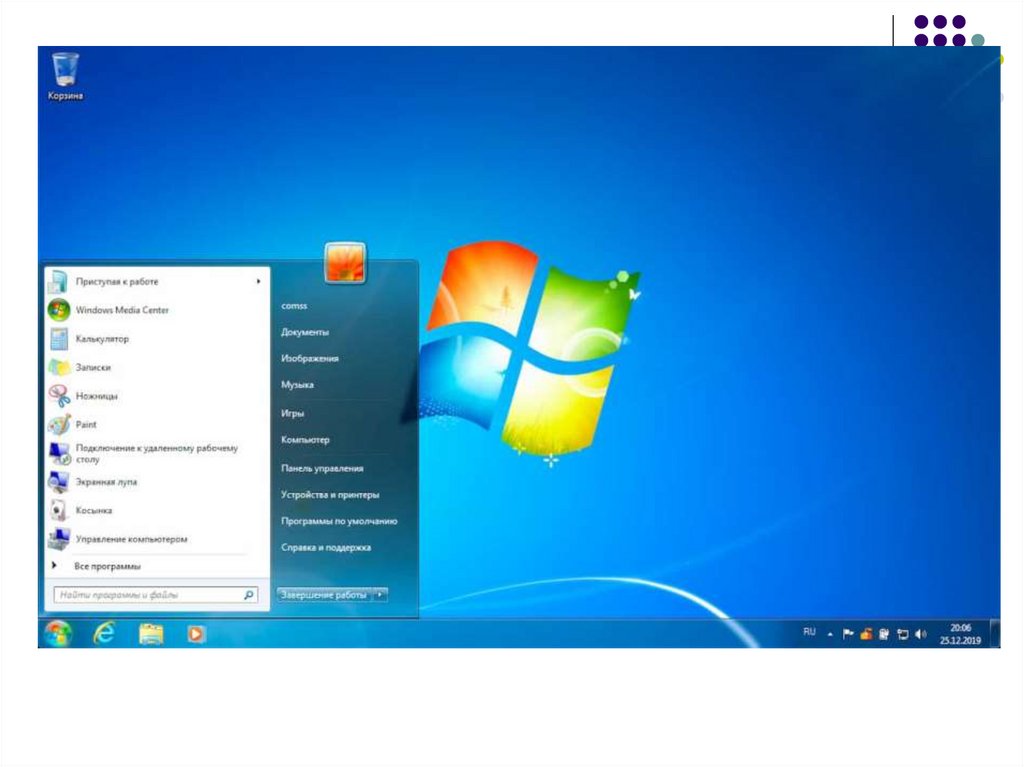This screenshot has width=1024, height=767.
Task: Click the Калькулятор calculator icon
Action: (59, 338)
